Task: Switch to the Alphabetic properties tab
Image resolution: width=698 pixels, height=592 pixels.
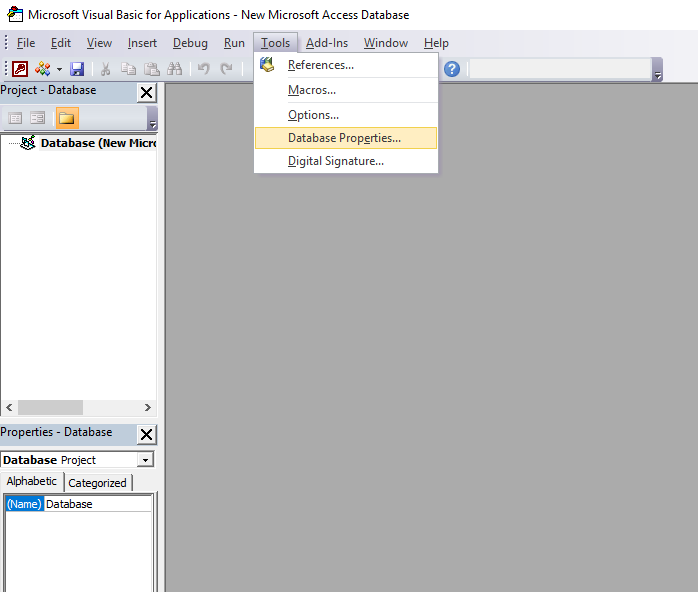Action: pos(32,482)
